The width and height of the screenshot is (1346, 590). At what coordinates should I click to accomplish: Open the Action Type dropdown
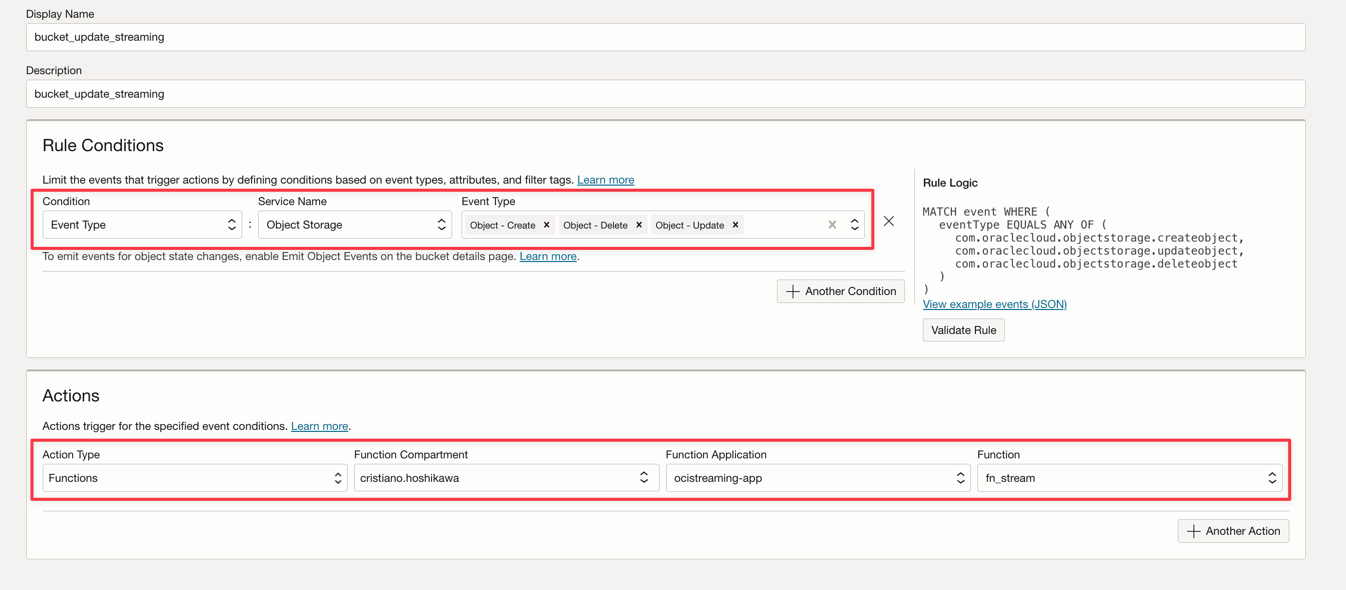195,478
